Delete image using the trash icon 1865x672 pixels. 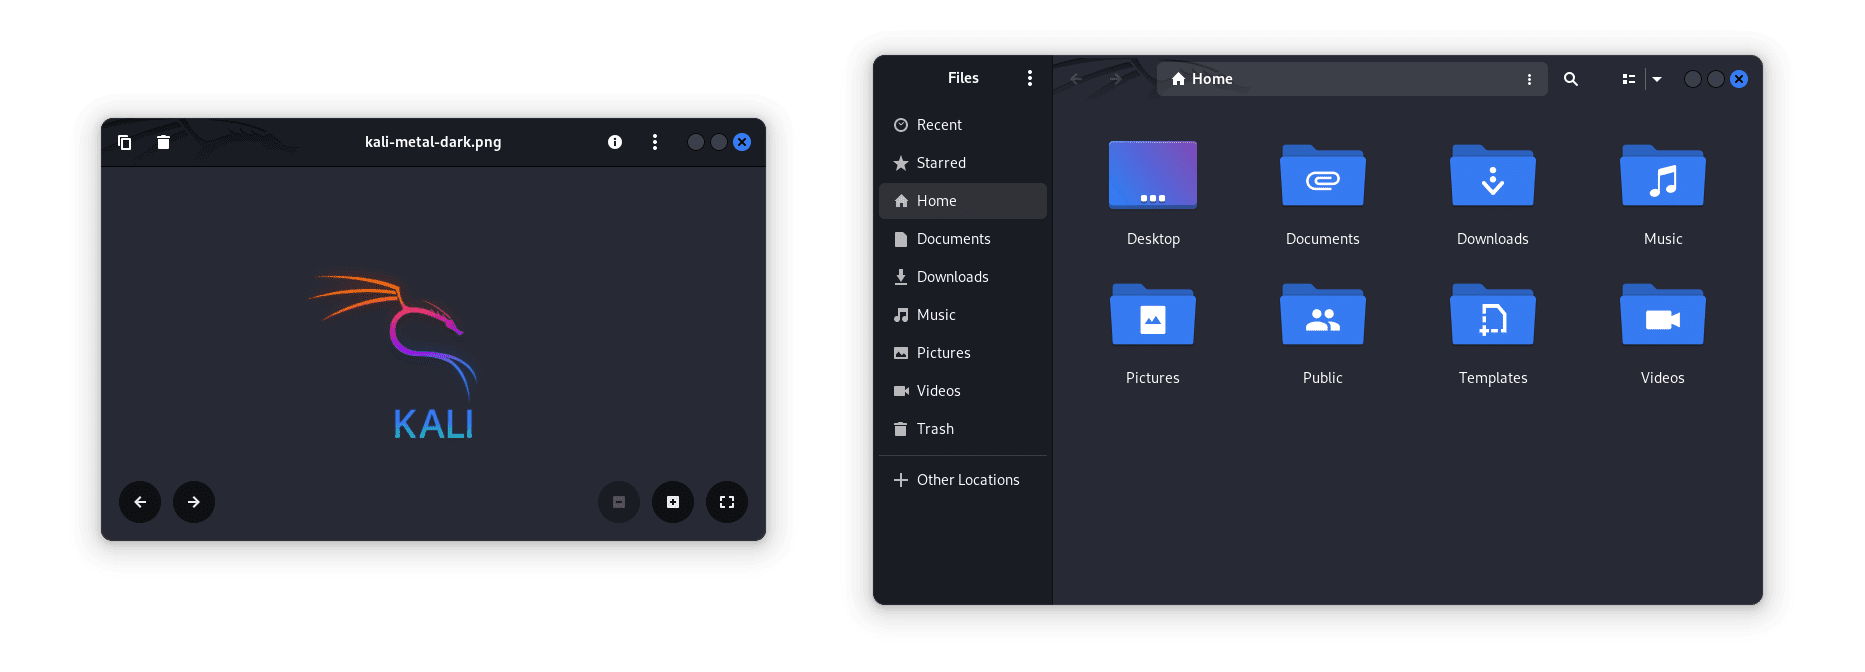(x=163, y=142)
